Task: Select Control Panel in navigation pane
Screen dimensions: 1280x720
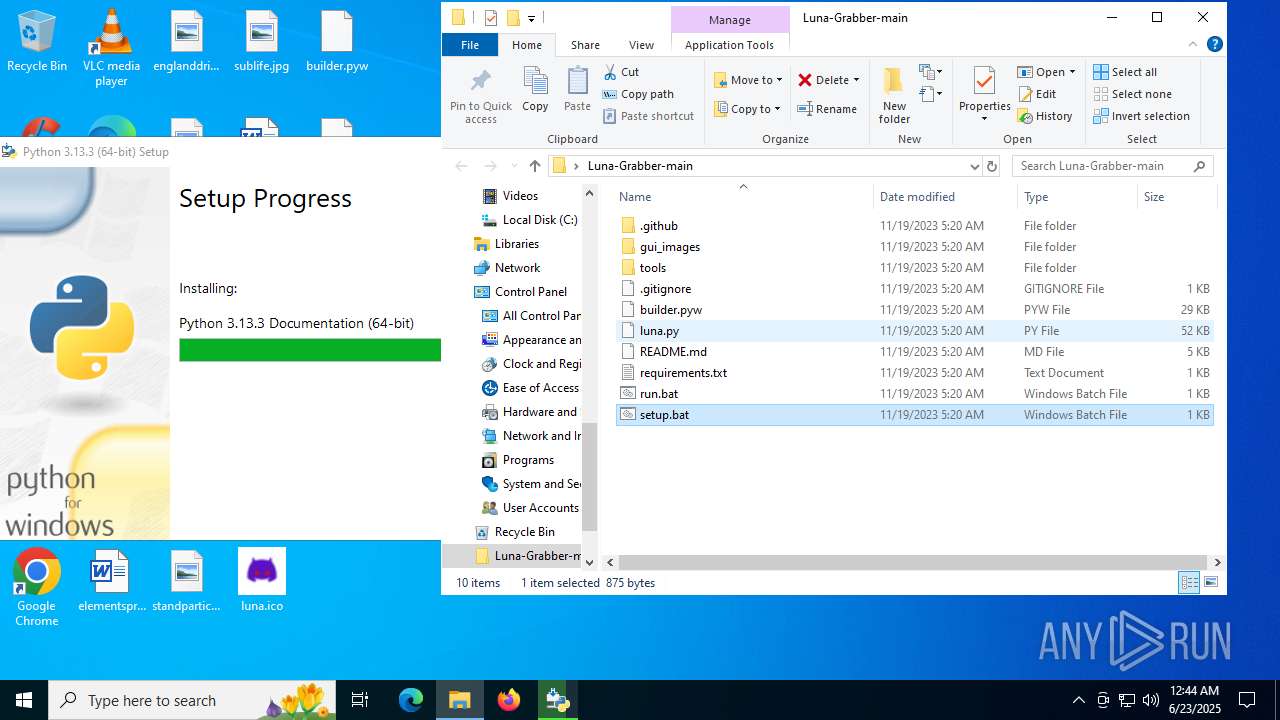Action: (x=530, y=292)
